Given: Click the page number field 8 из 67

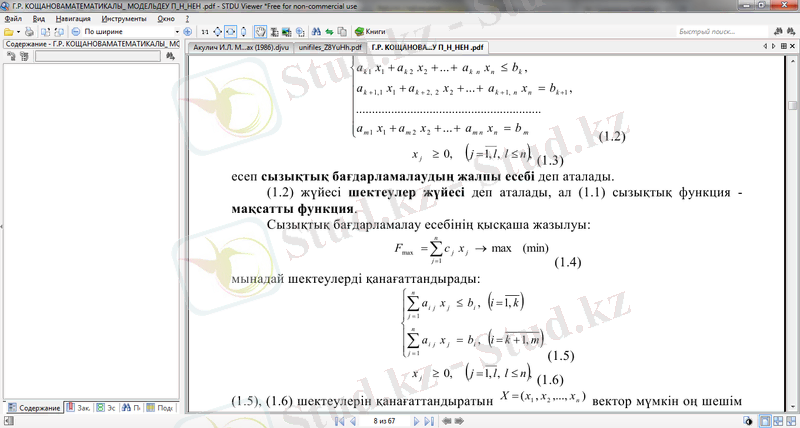Looking at the screenshot, I should tap(381, 421).
